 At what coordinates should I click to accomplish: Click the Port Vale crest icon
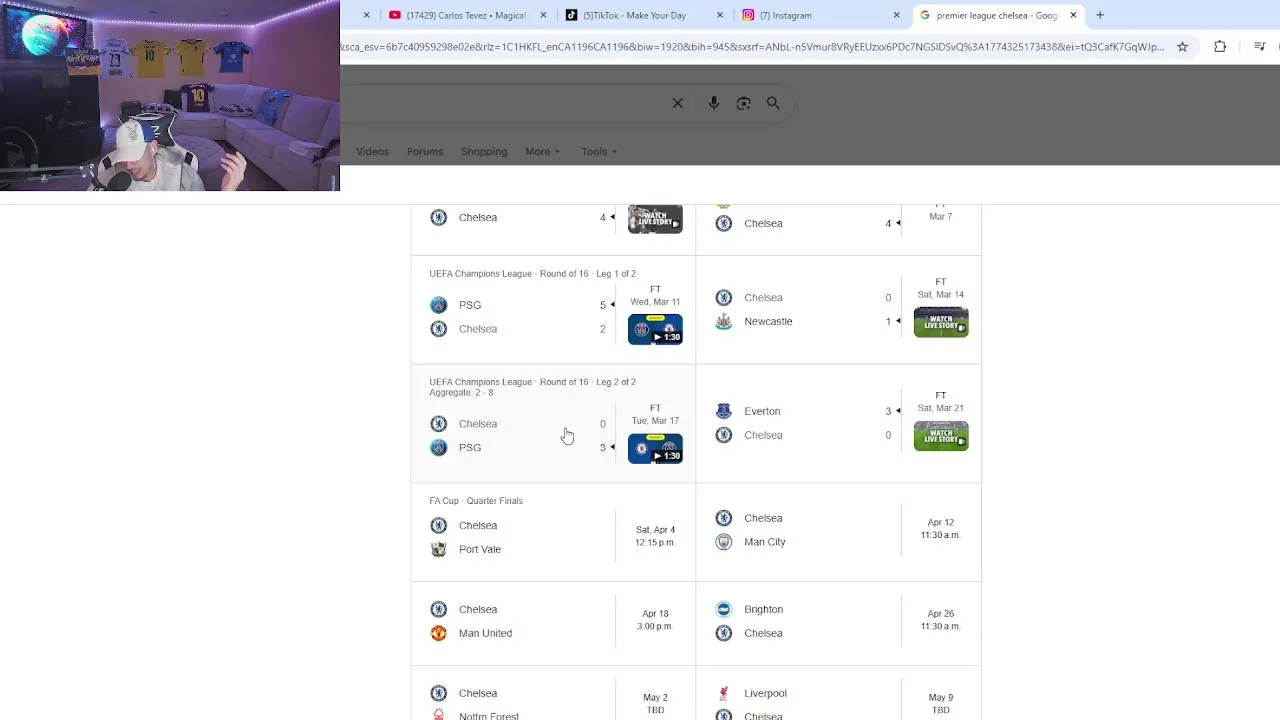pyautogui.click(x=438, y=549)
